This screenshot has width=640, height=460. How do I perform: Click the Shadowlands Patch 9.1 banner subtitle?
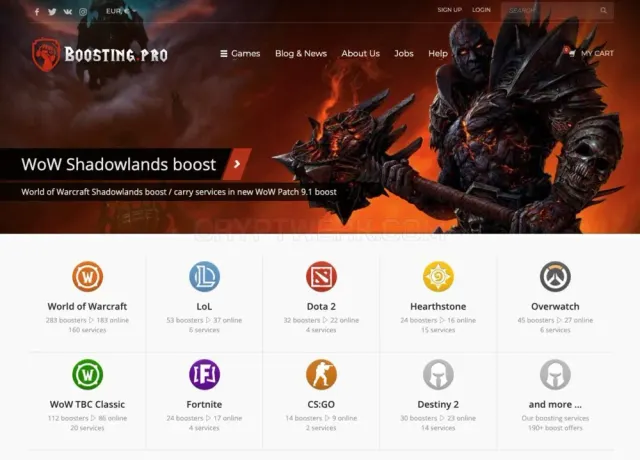point(179,192)
